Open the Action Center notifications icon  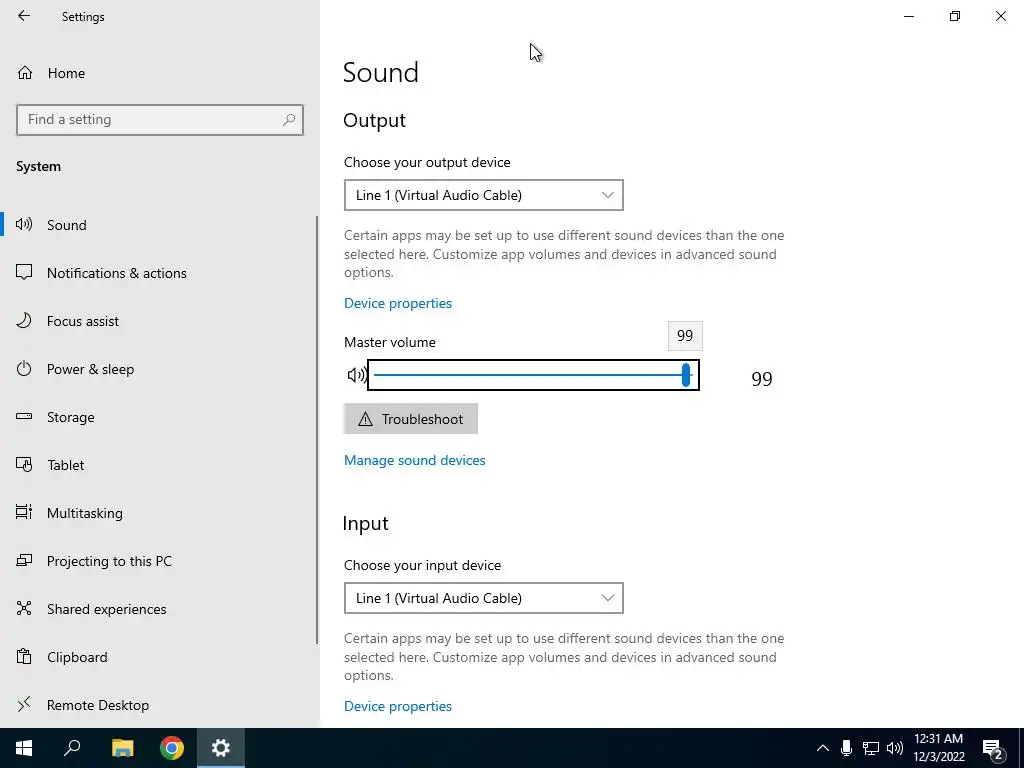tap(993, 749)
